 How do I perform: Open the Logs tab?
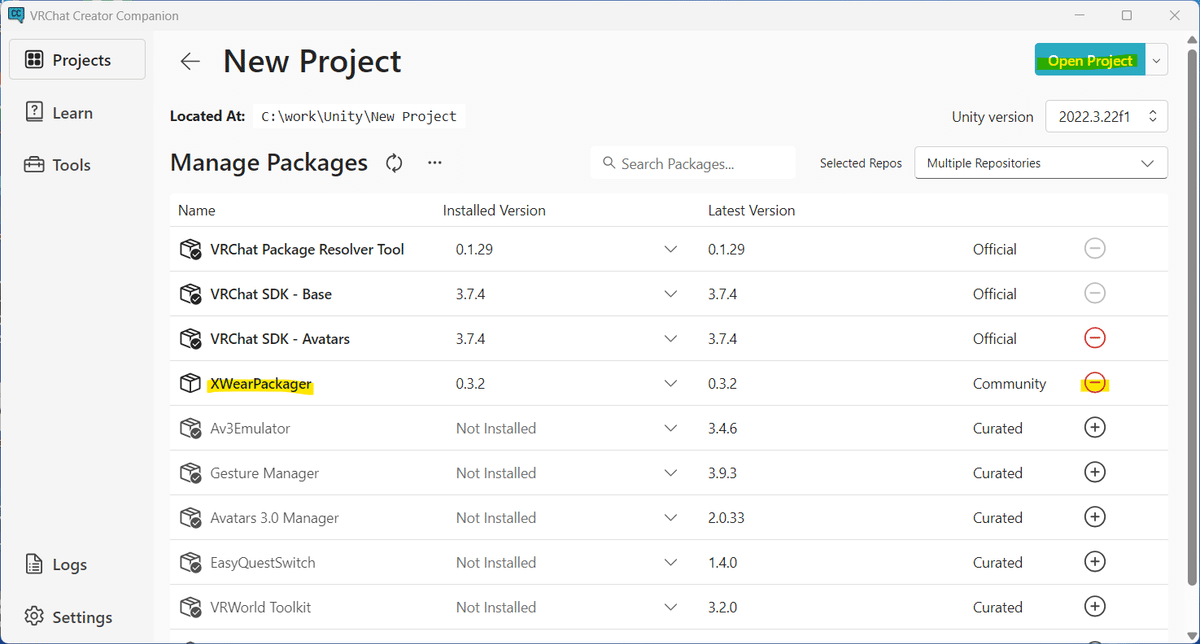(78, 565)
